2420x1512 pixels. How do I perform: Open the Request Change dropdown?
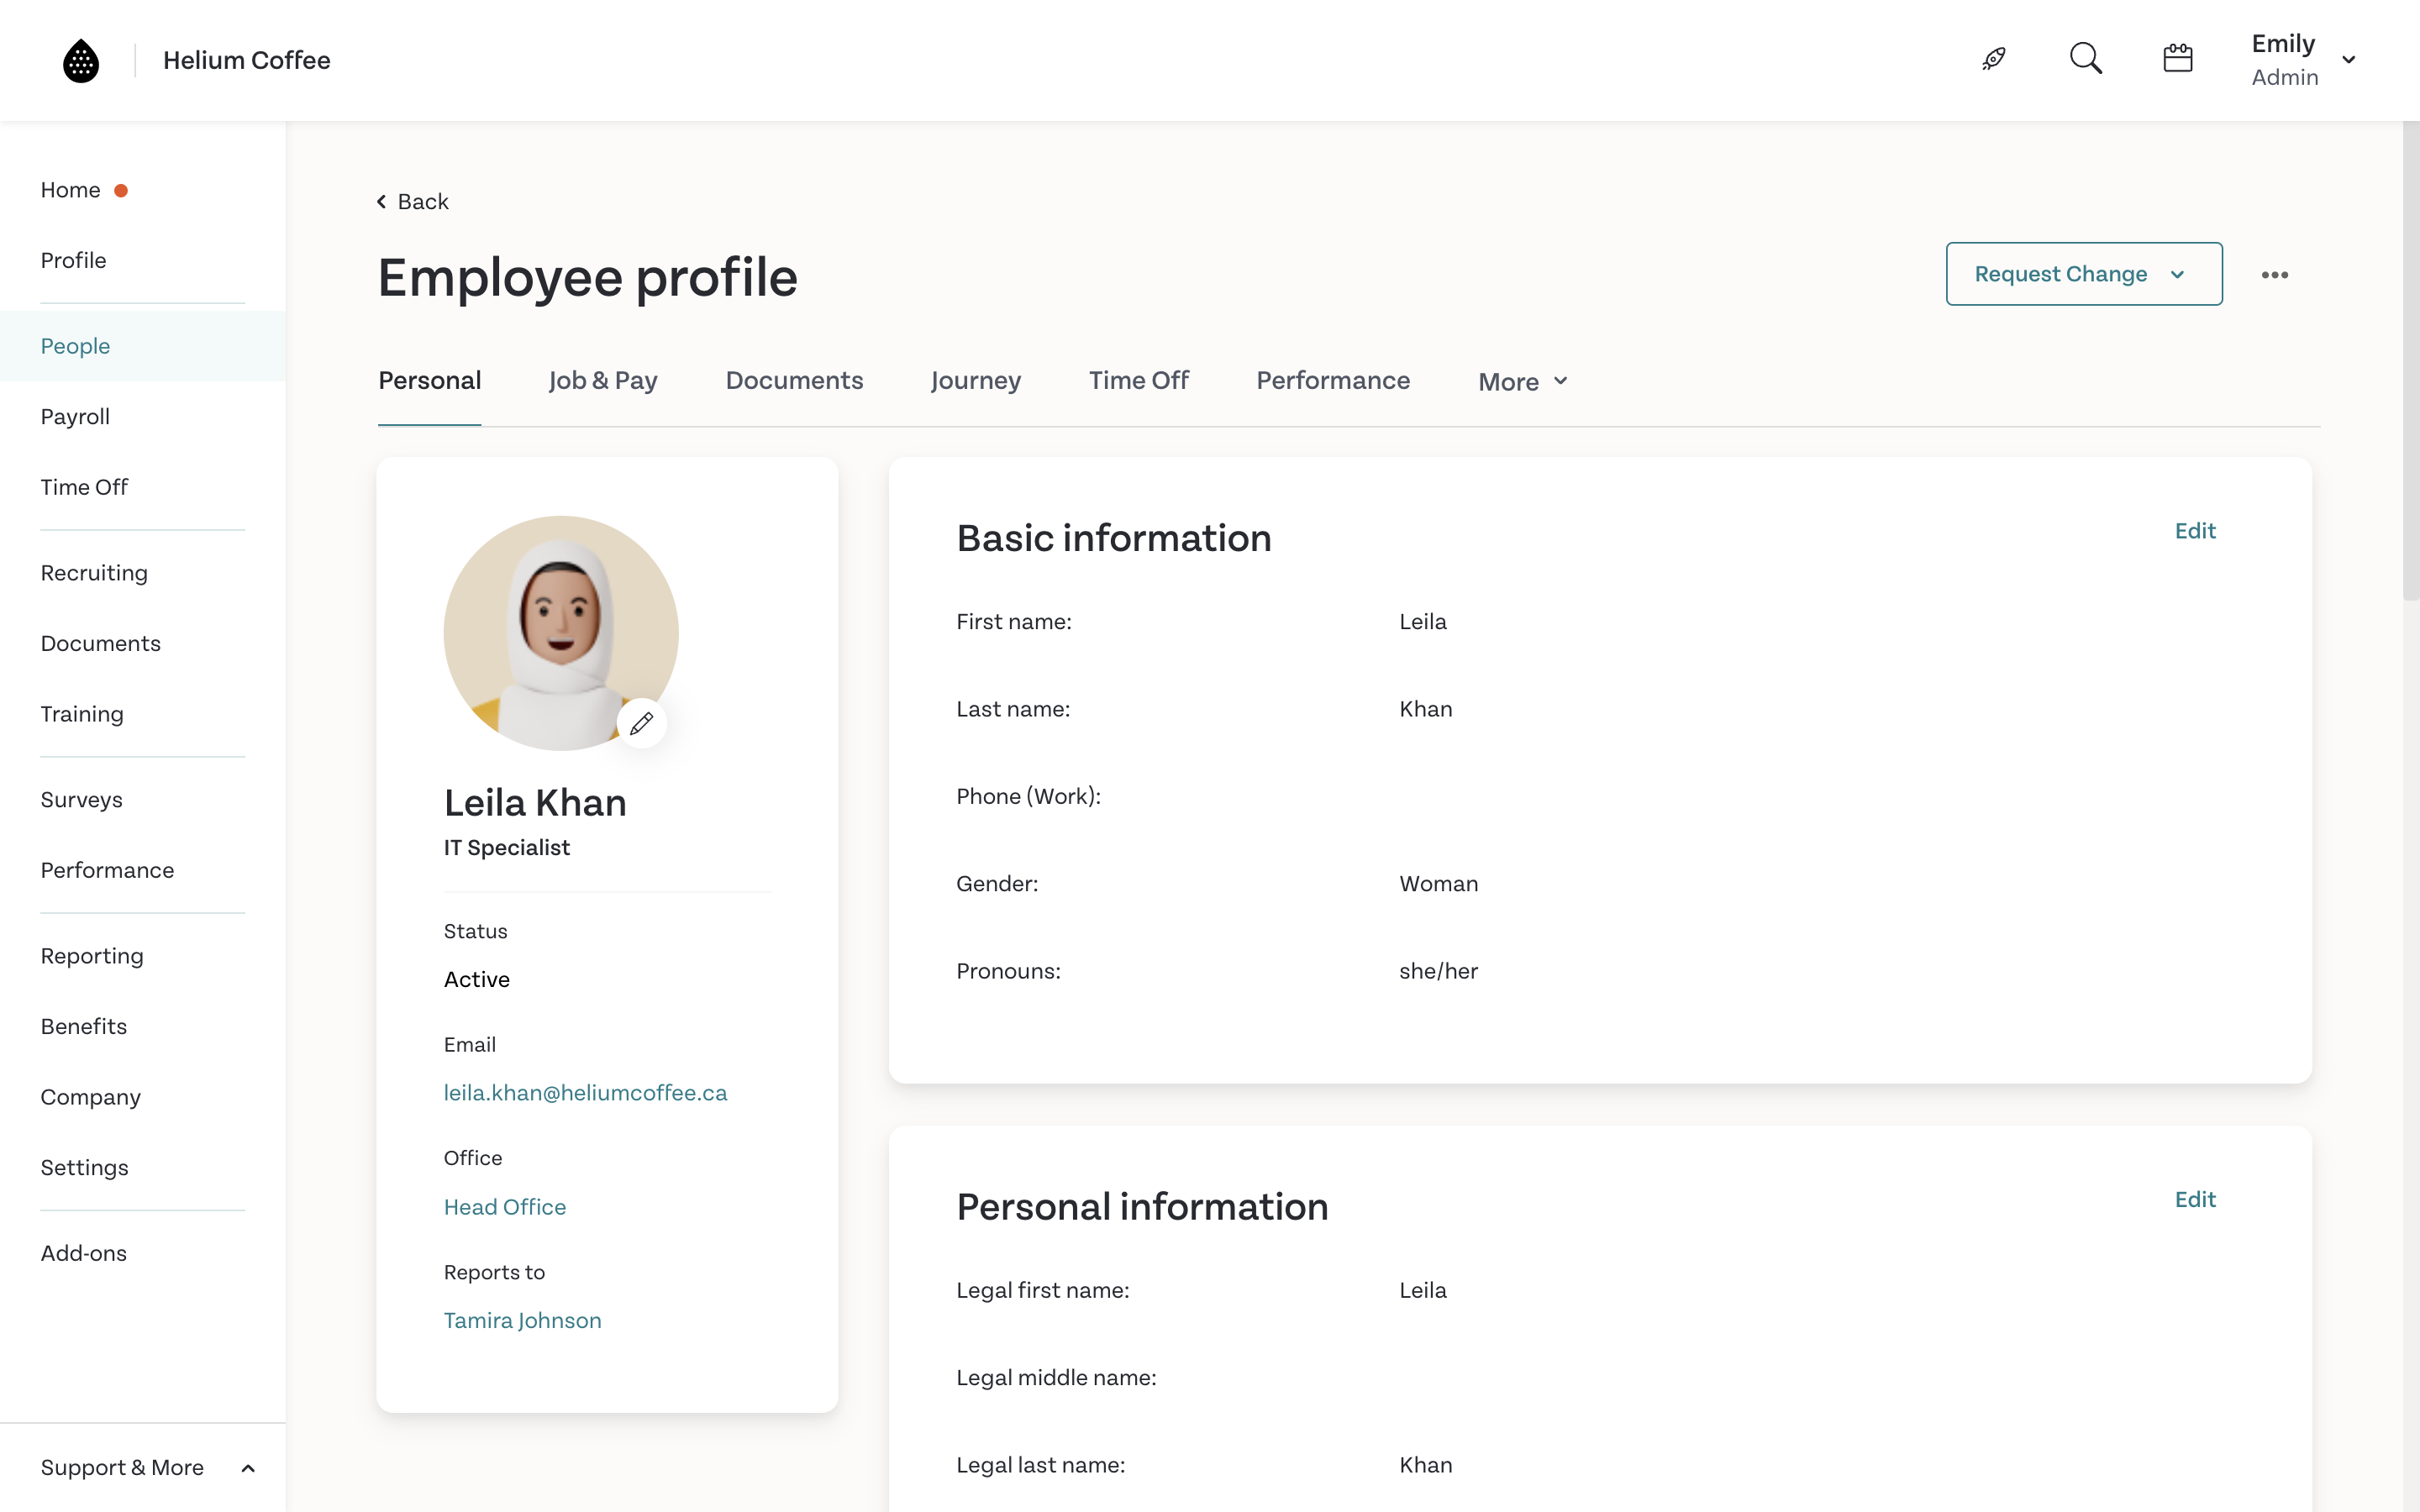coord(2083,274)
